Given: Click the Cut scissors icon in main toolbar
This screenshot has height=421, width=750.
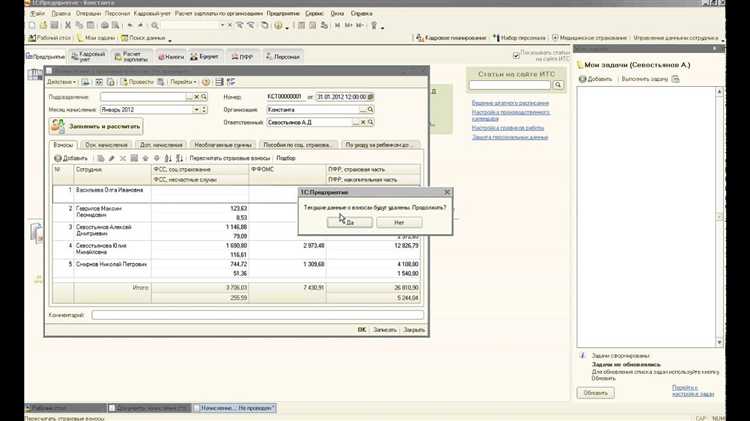Looking at the screenshot, I should tap(68, 25).
